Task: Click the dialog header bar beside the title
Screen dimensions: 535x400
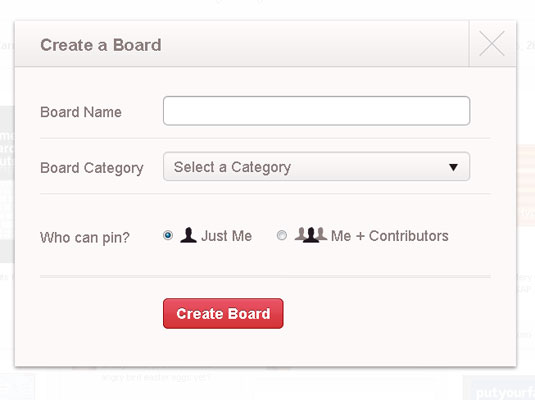Action: point(314,44)
